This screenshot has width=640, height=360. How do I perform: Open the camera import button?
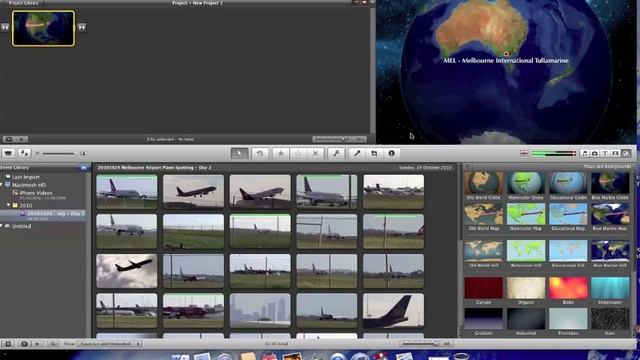click(x=9, y=153)
